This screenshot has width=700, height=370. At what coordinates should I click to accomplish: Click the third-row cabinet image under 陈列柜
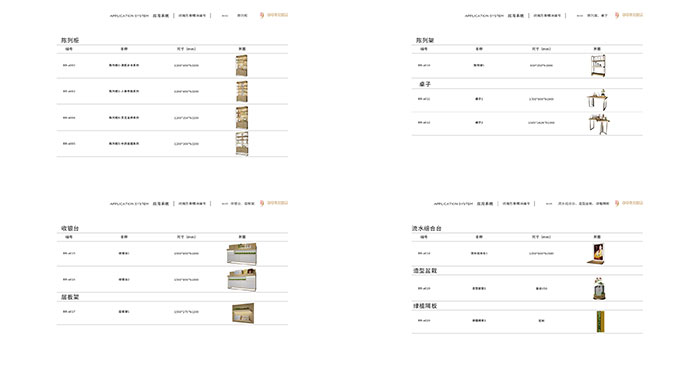pos(242,118)
